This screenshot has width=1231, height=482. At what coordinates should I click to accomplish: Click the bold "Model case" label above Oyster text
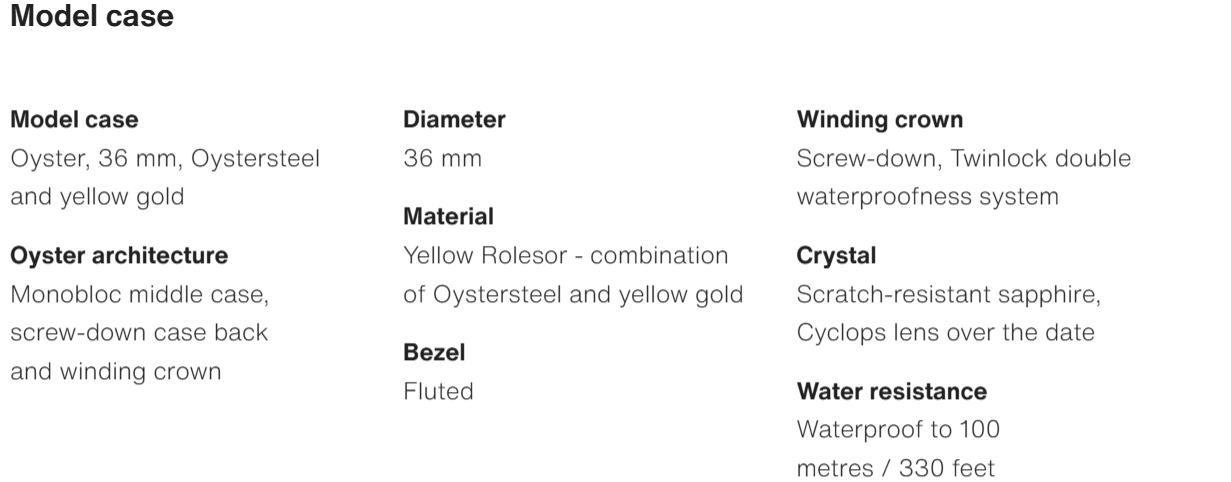pyautogui.click(x=74, y=120)
